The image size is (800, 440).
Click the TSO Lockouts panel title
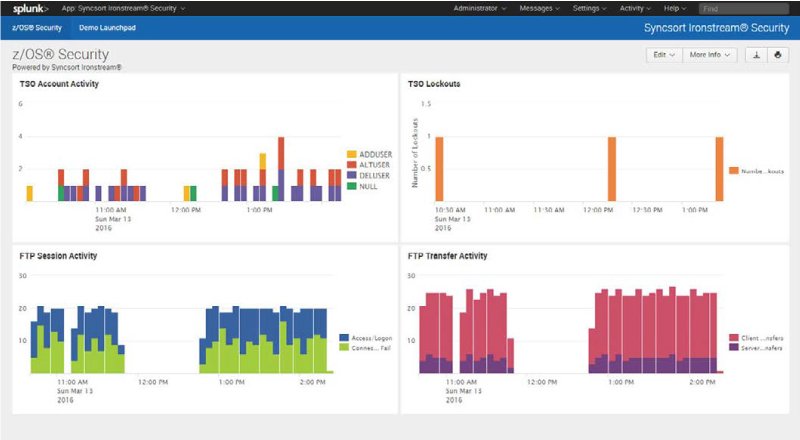pyautogui.click(x=434, y=84)
